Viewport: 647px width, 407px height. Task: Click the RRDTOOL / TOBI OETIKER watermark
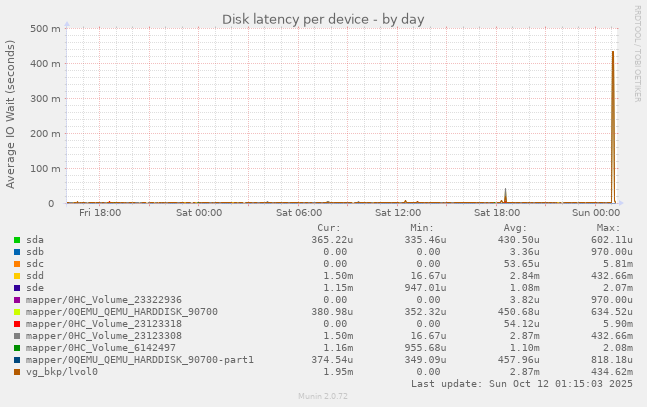637,53
